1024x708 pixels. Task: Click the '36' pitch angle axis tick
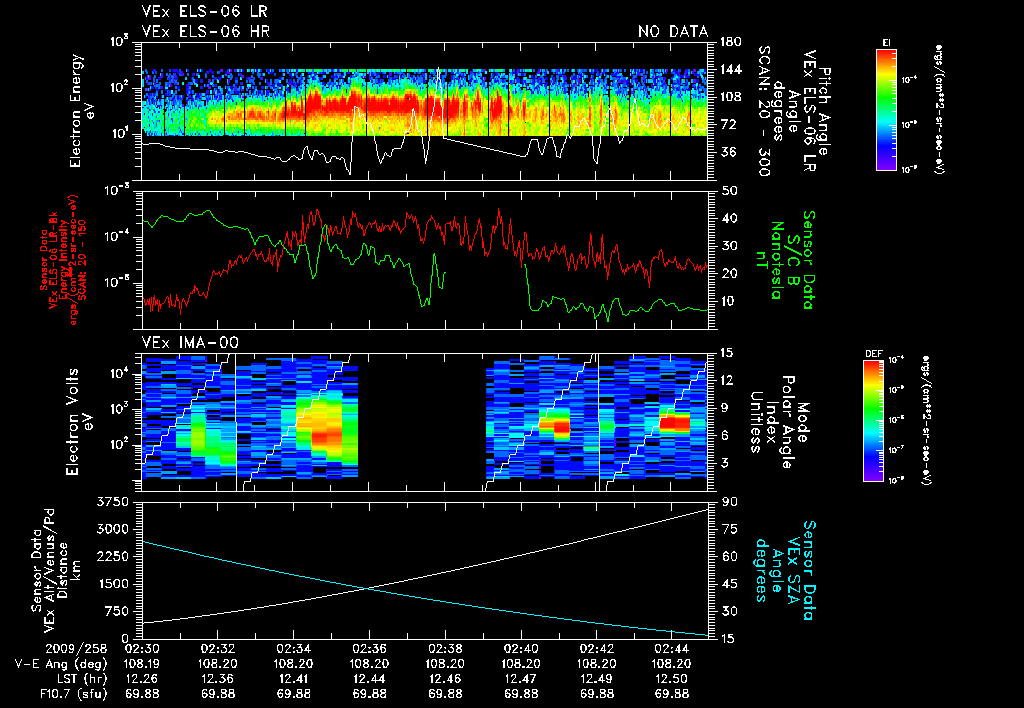click(727, 152)
